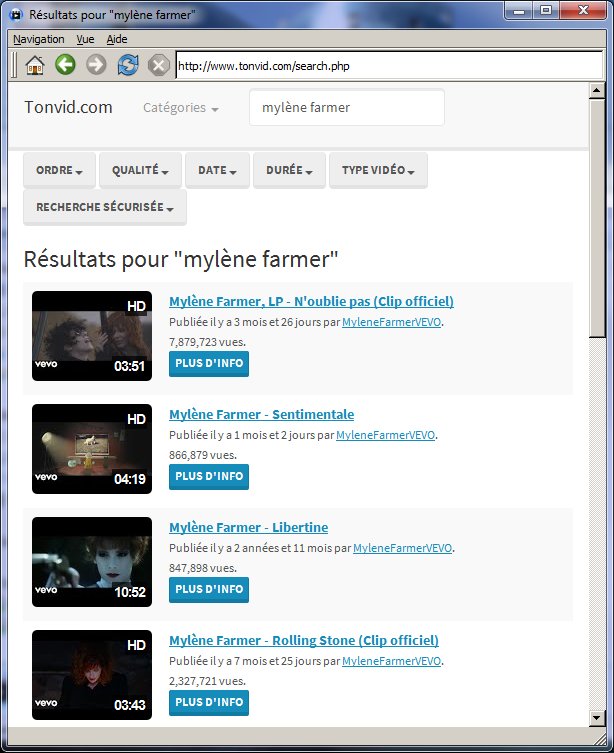The image size is (614, 753).
Task: Minimize the window
Action: [x=518, y=11]
